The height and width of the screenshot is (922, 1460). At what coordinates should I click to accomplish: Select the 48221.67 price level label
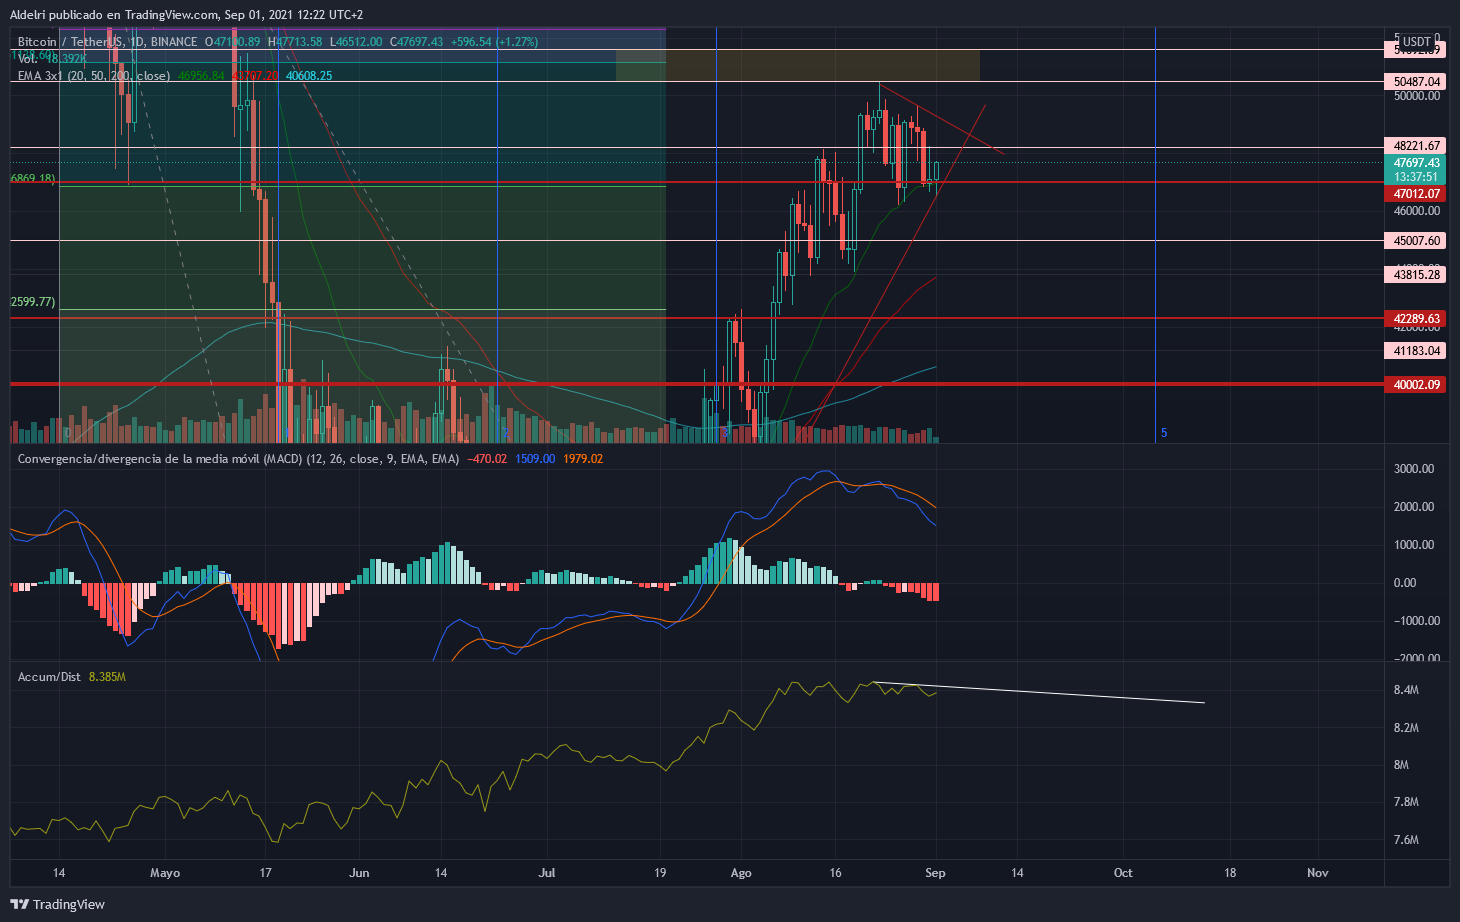click(x=1416, y=146)
